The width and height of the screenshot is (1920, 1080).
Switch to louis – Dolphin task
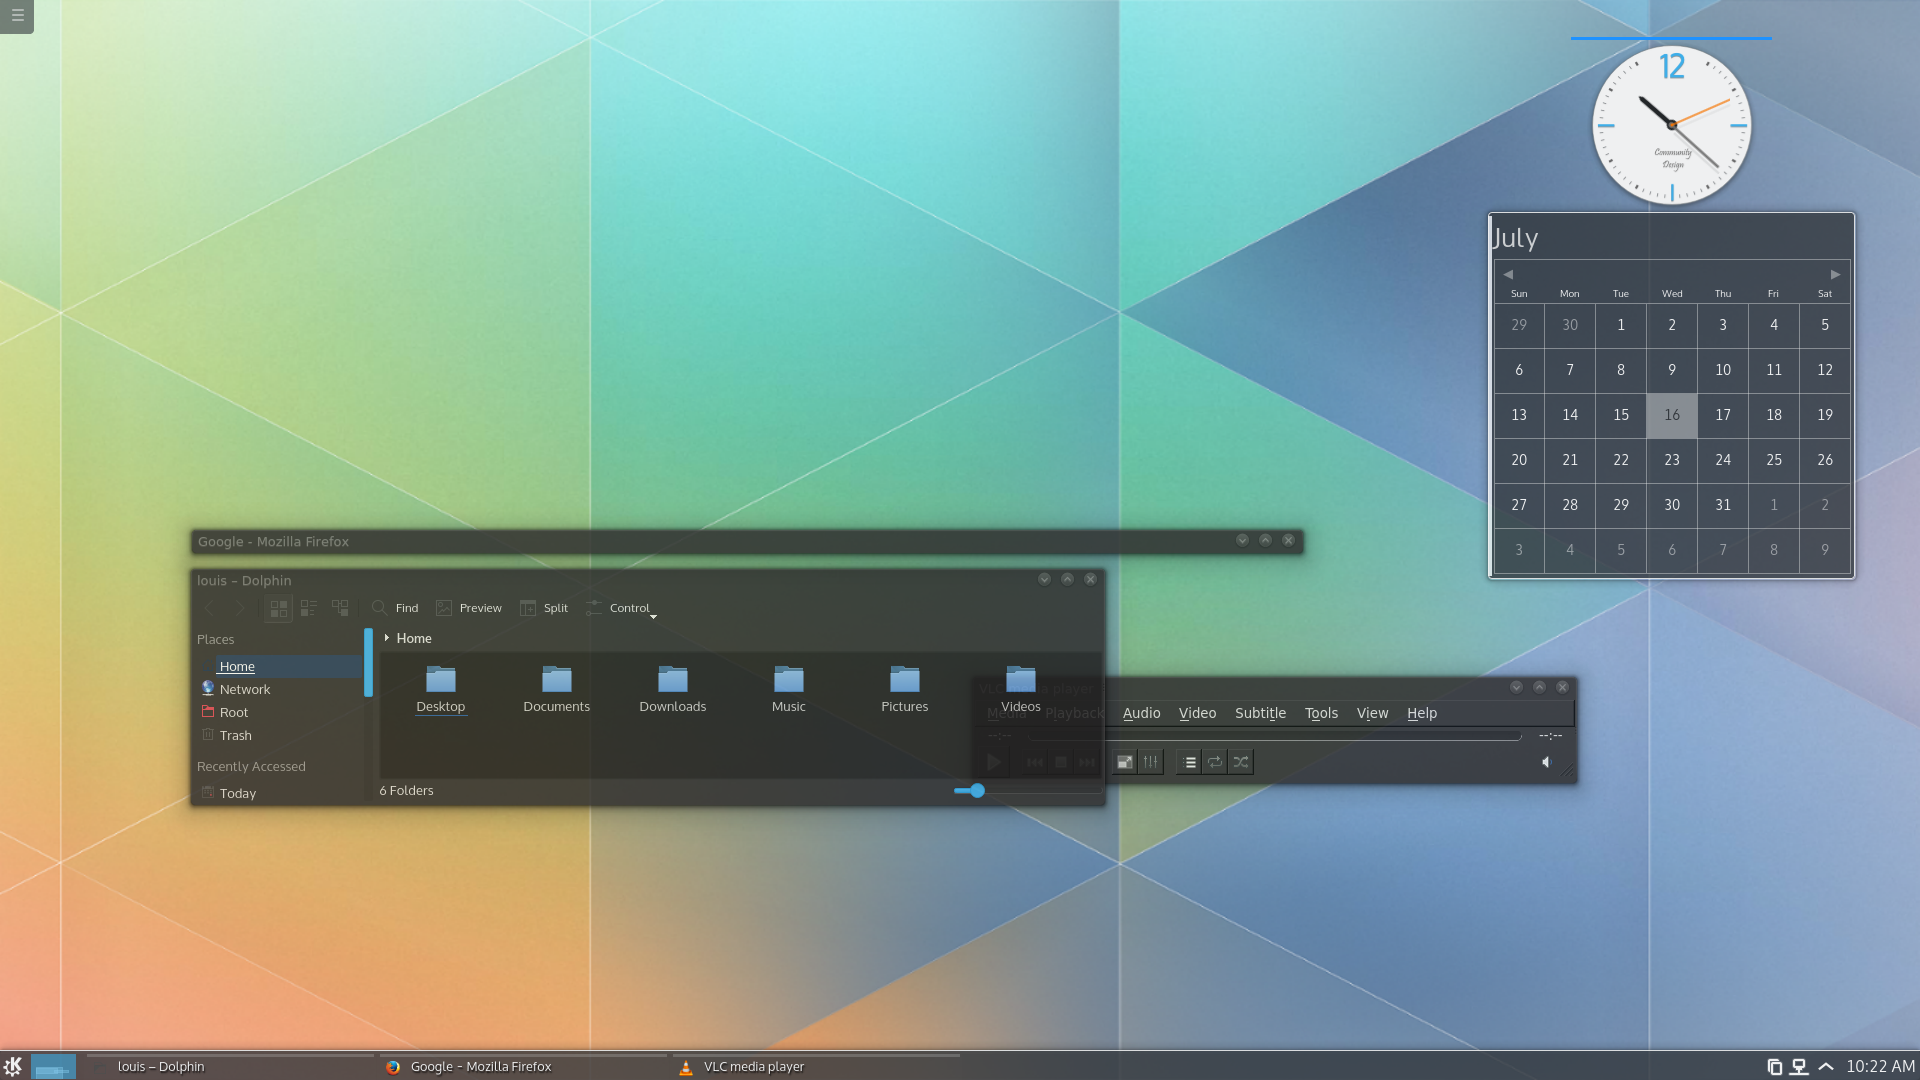pyautogui.click(x=230, y=1067)
